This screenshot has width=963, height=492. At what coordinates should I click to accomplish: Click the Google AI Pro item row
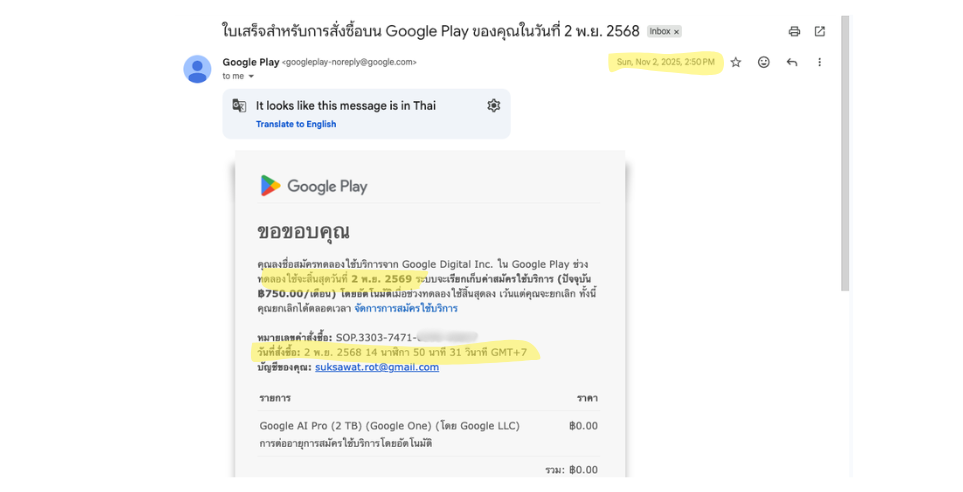429,434
